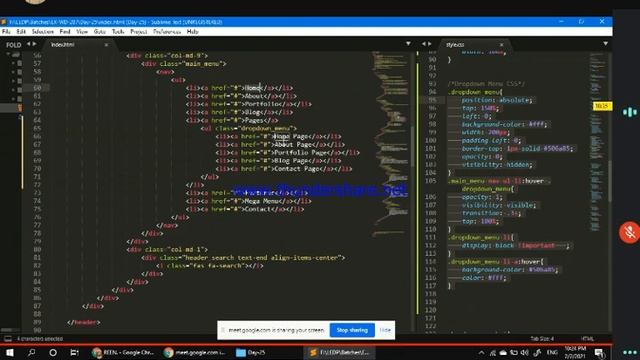The height and width of the screenshot is (360, 640).
Task: Open the taskbar clock and calendar
Action: (576, 352)
